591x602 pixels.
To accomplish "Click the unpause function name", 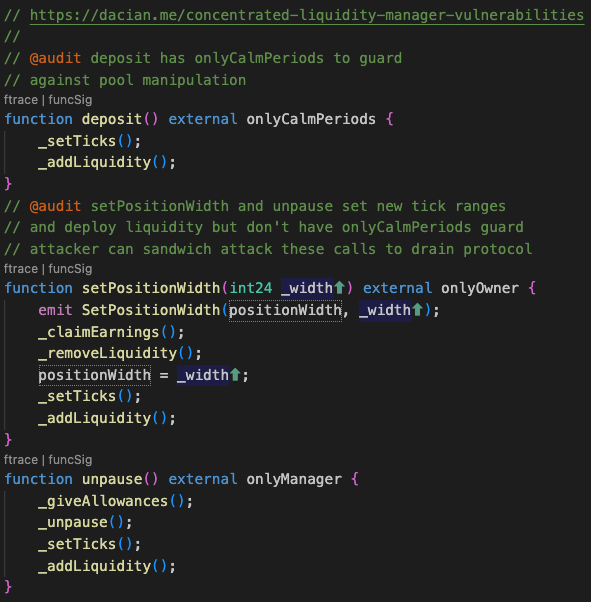I will (x=112, y=479).
